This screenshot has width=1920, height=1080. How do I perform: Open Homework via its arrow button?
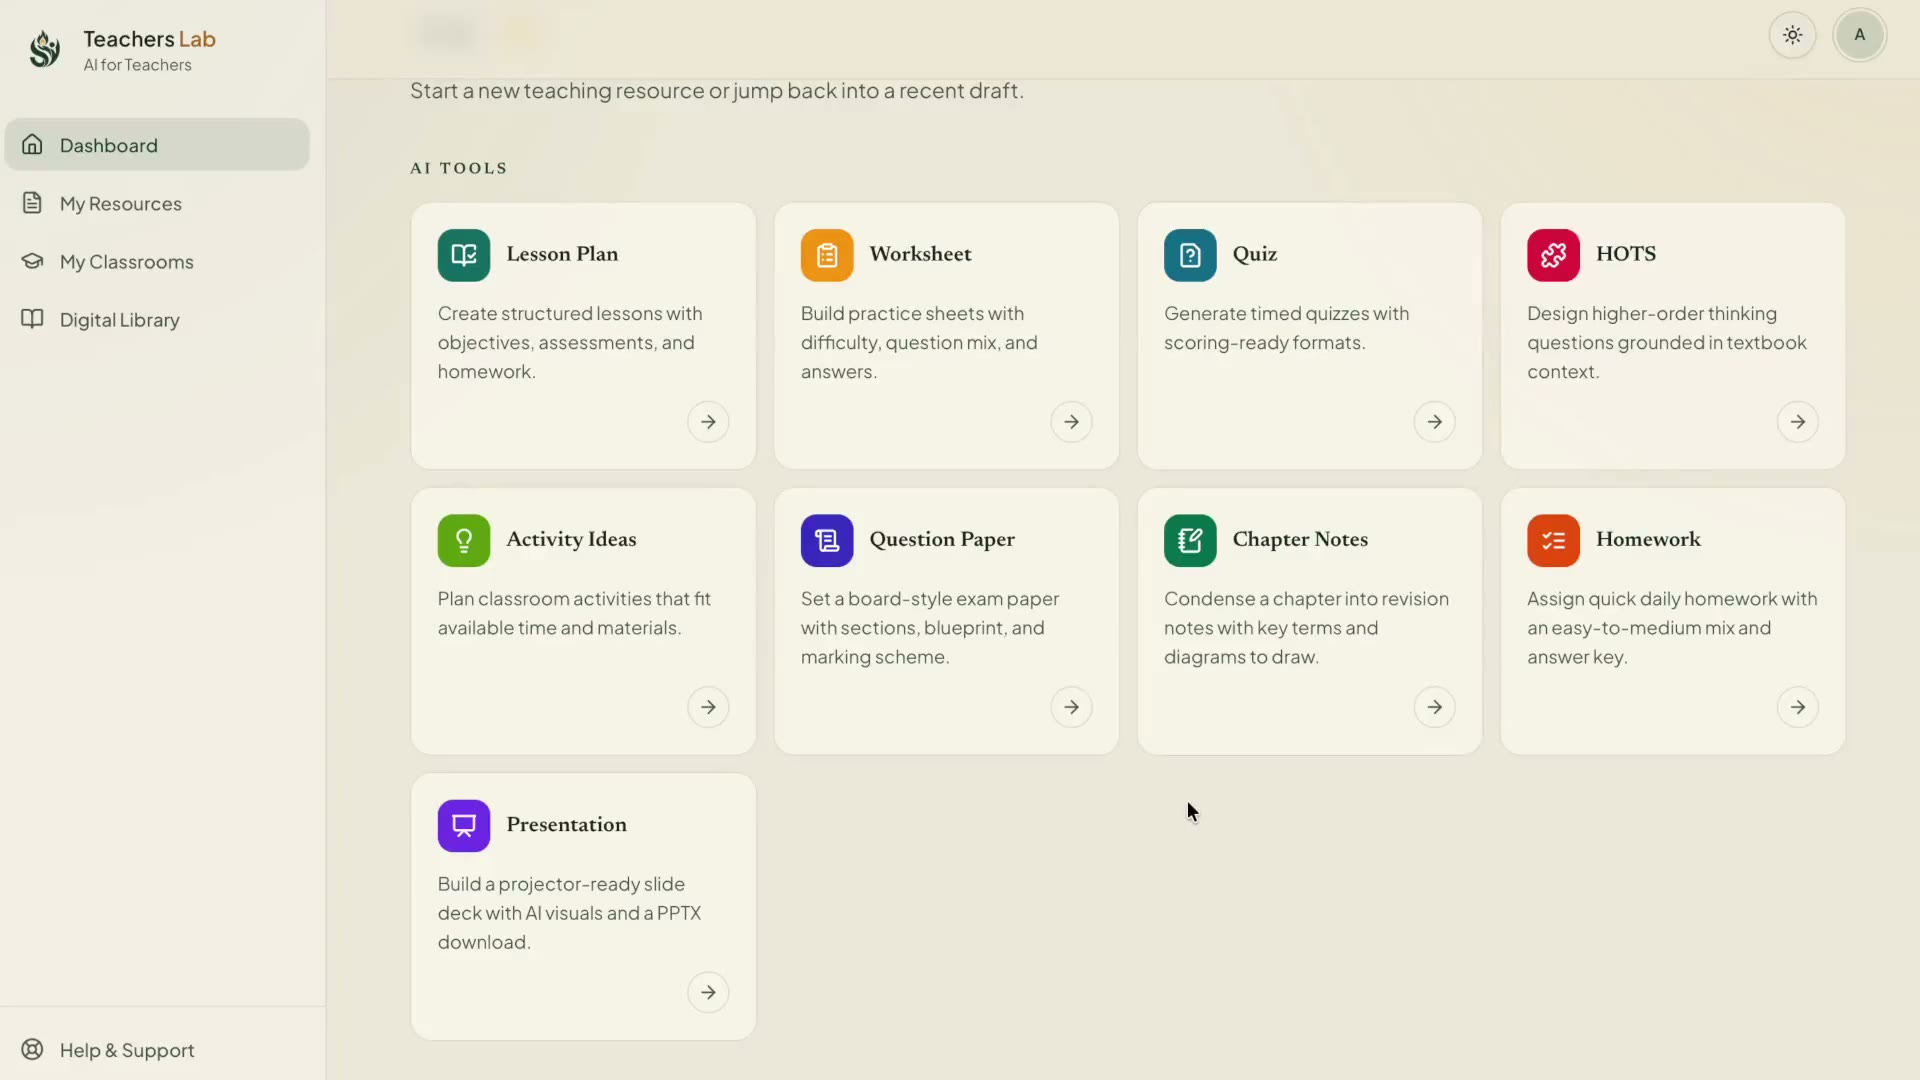click(1797, 707)
